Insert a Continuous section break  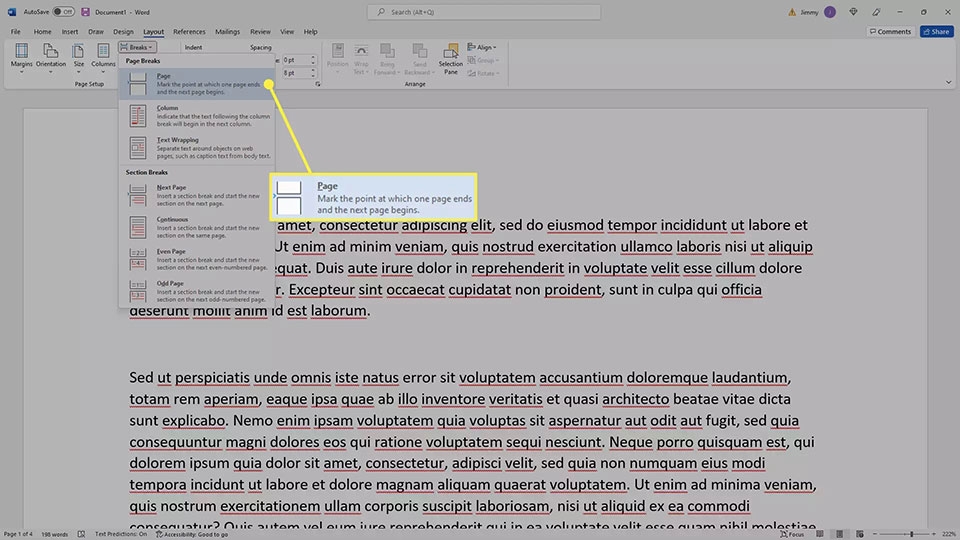(197, 227)
